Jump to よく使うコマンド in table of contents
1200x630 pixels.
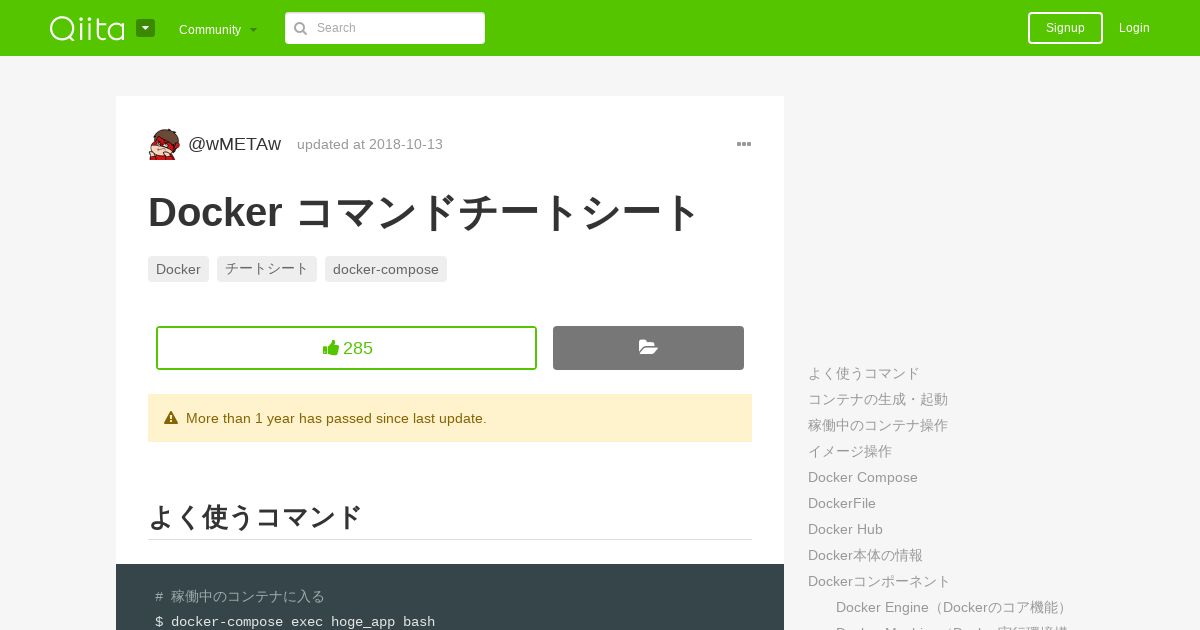click(x=864, y=373)
